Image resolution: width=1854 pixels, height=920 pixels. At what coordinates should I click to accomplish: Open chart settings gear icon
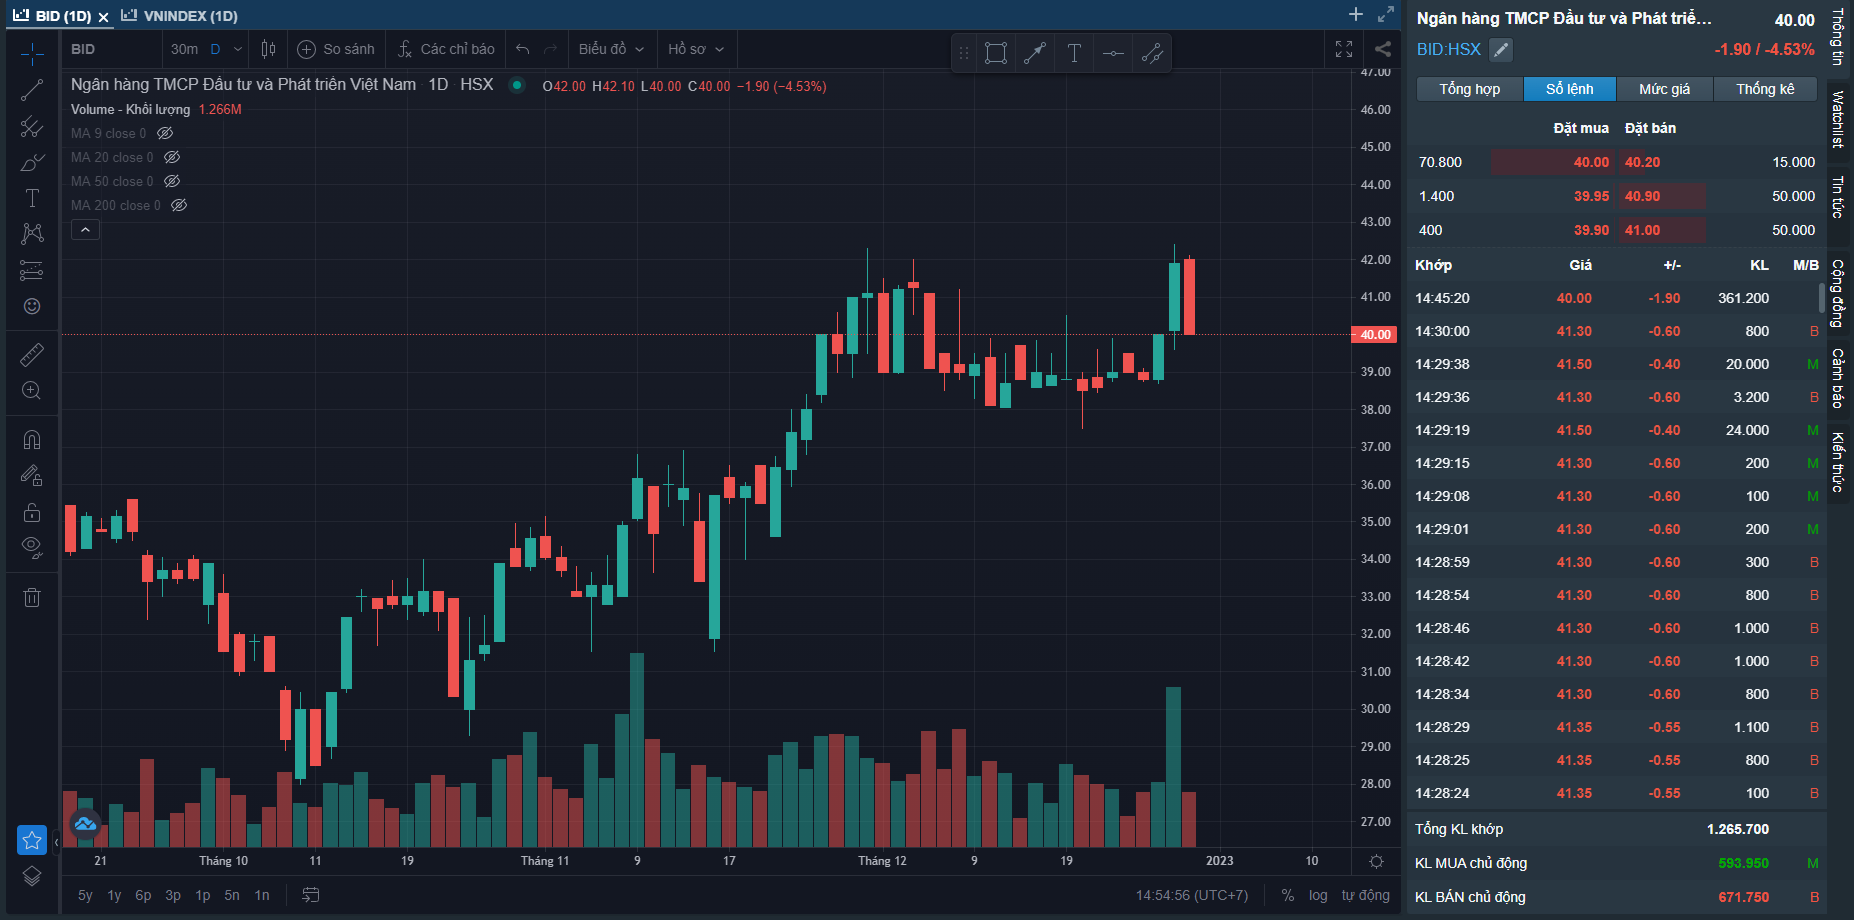[x=1376, y=861]
